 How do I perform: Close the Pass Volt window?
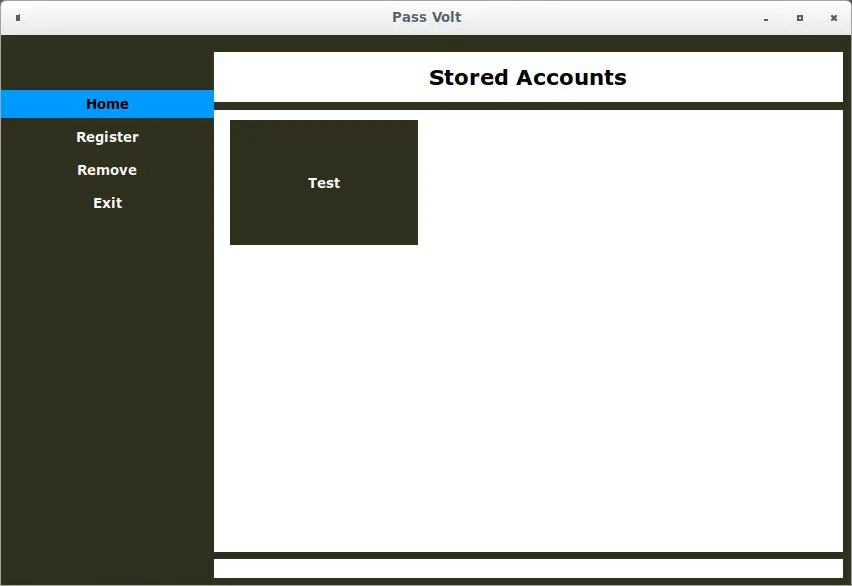click(x=833, y=17)
